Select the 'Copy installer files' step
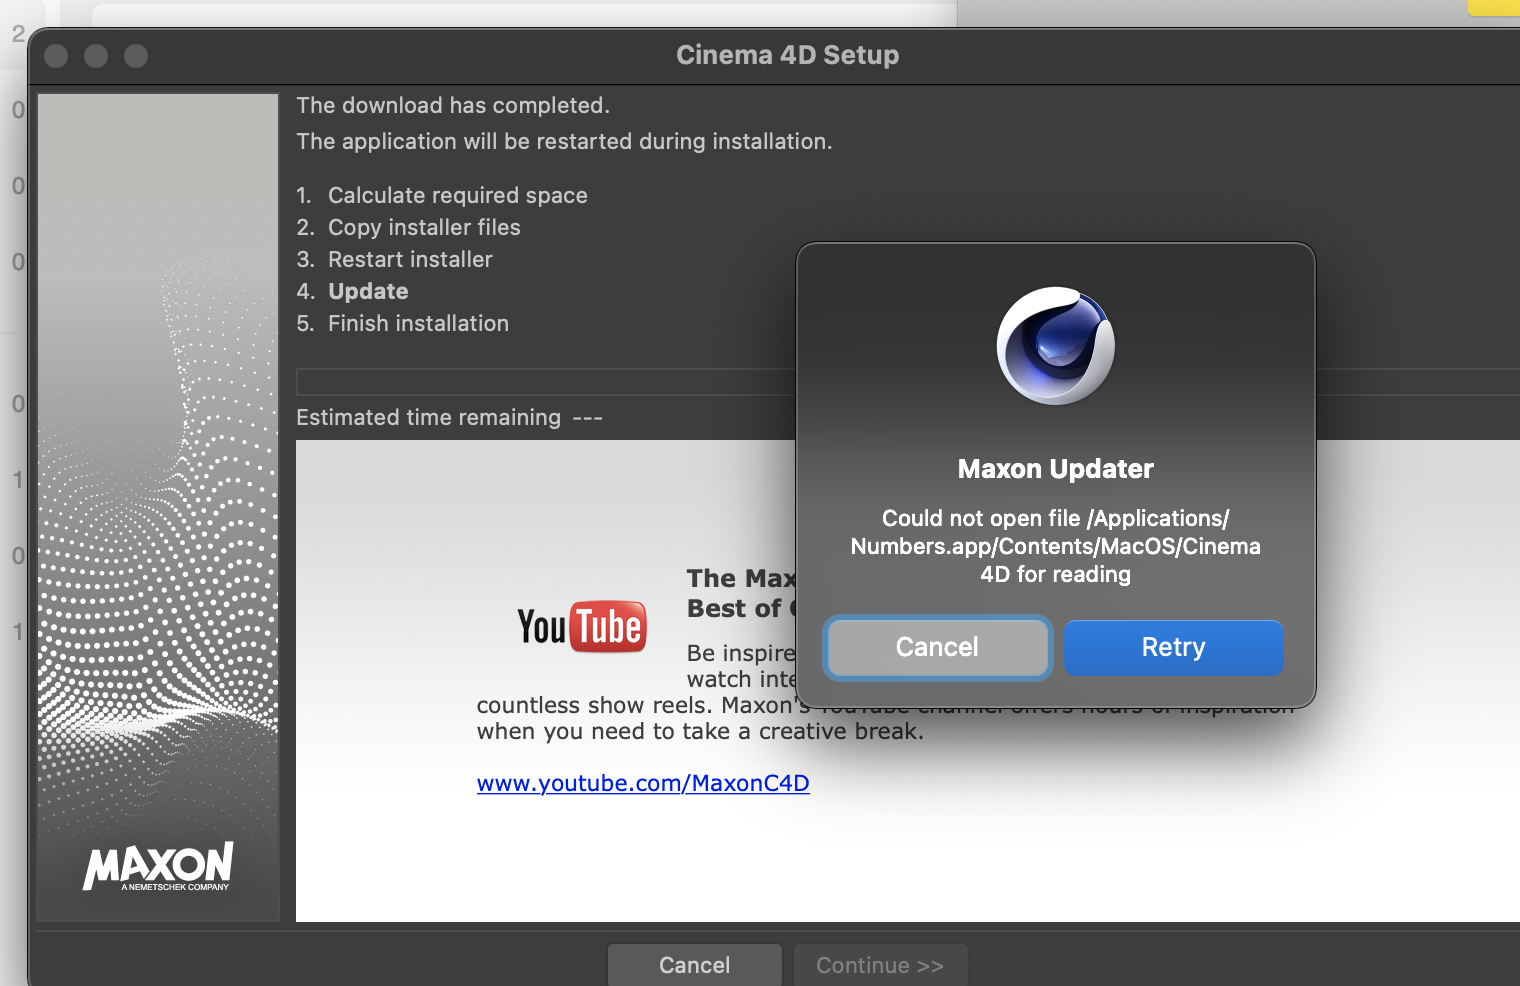The height and width of the screenshot is (986, 1520). tap(424, 227)
